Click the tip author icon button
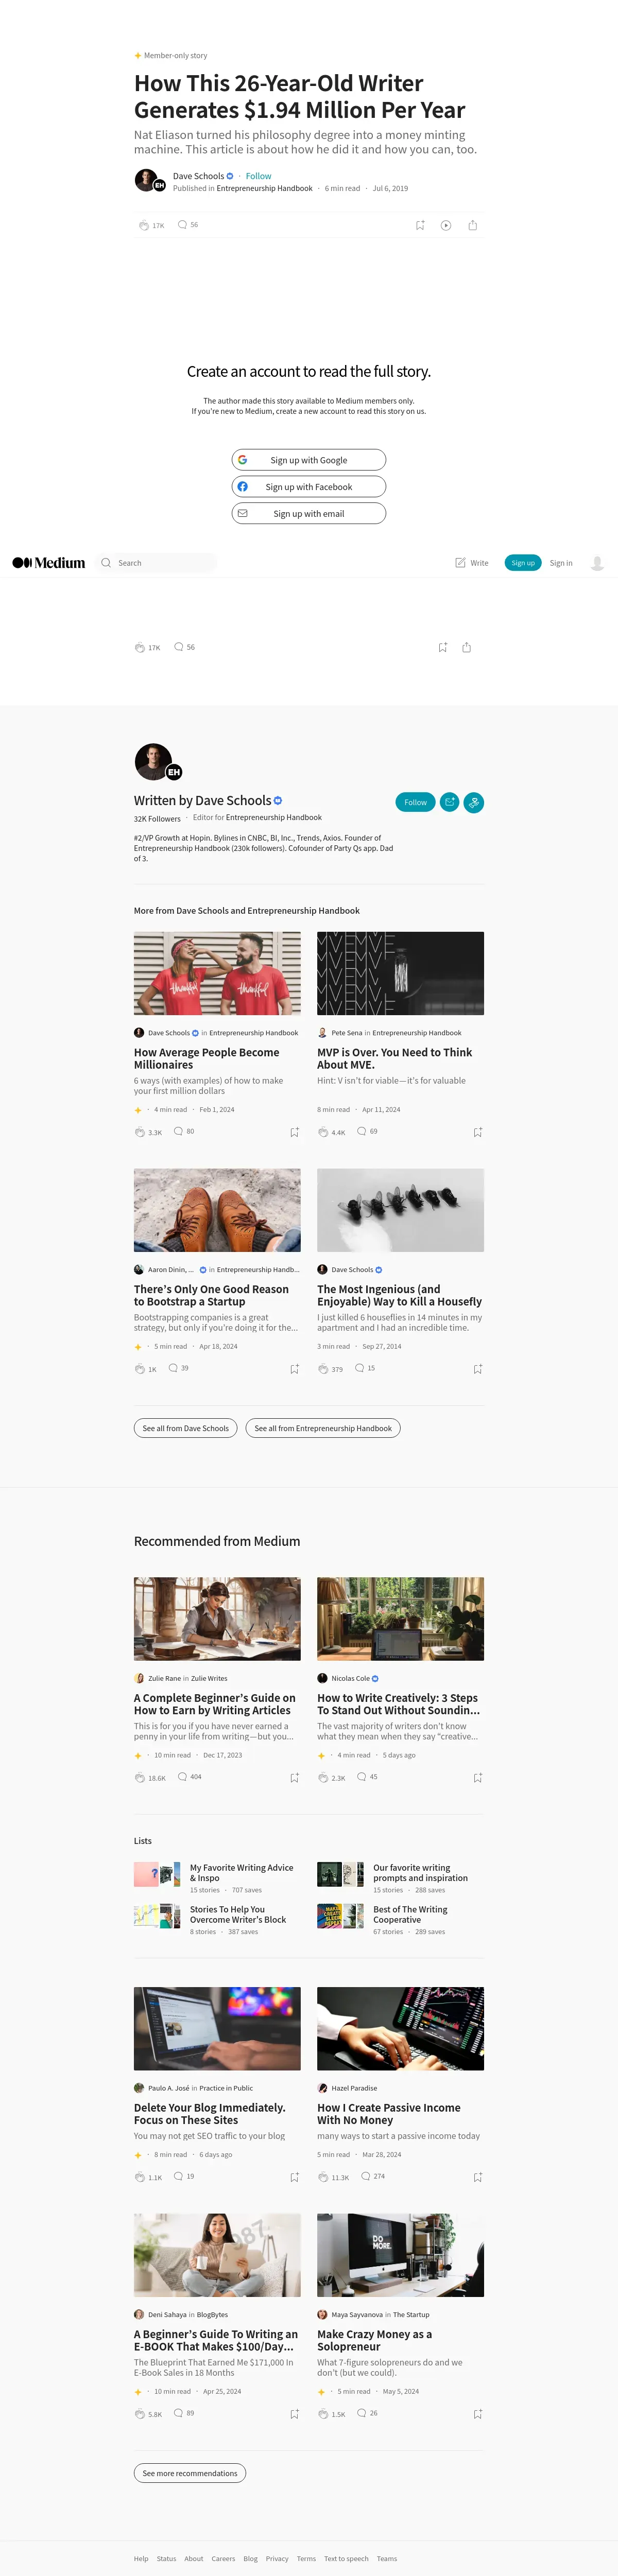Screen dimensions: 618x2576 [474, 802]
